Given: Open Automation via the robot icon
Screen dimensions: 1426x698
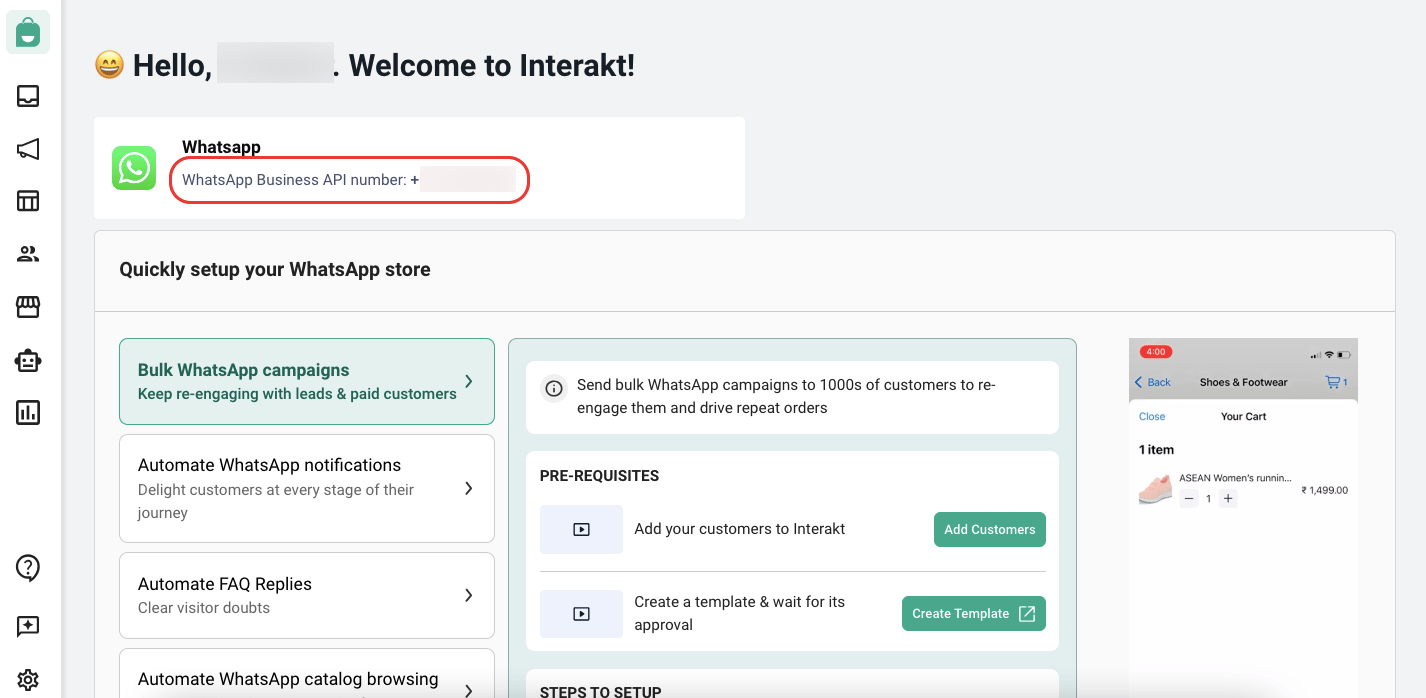Looking at the screenshot, I should 28,360.
